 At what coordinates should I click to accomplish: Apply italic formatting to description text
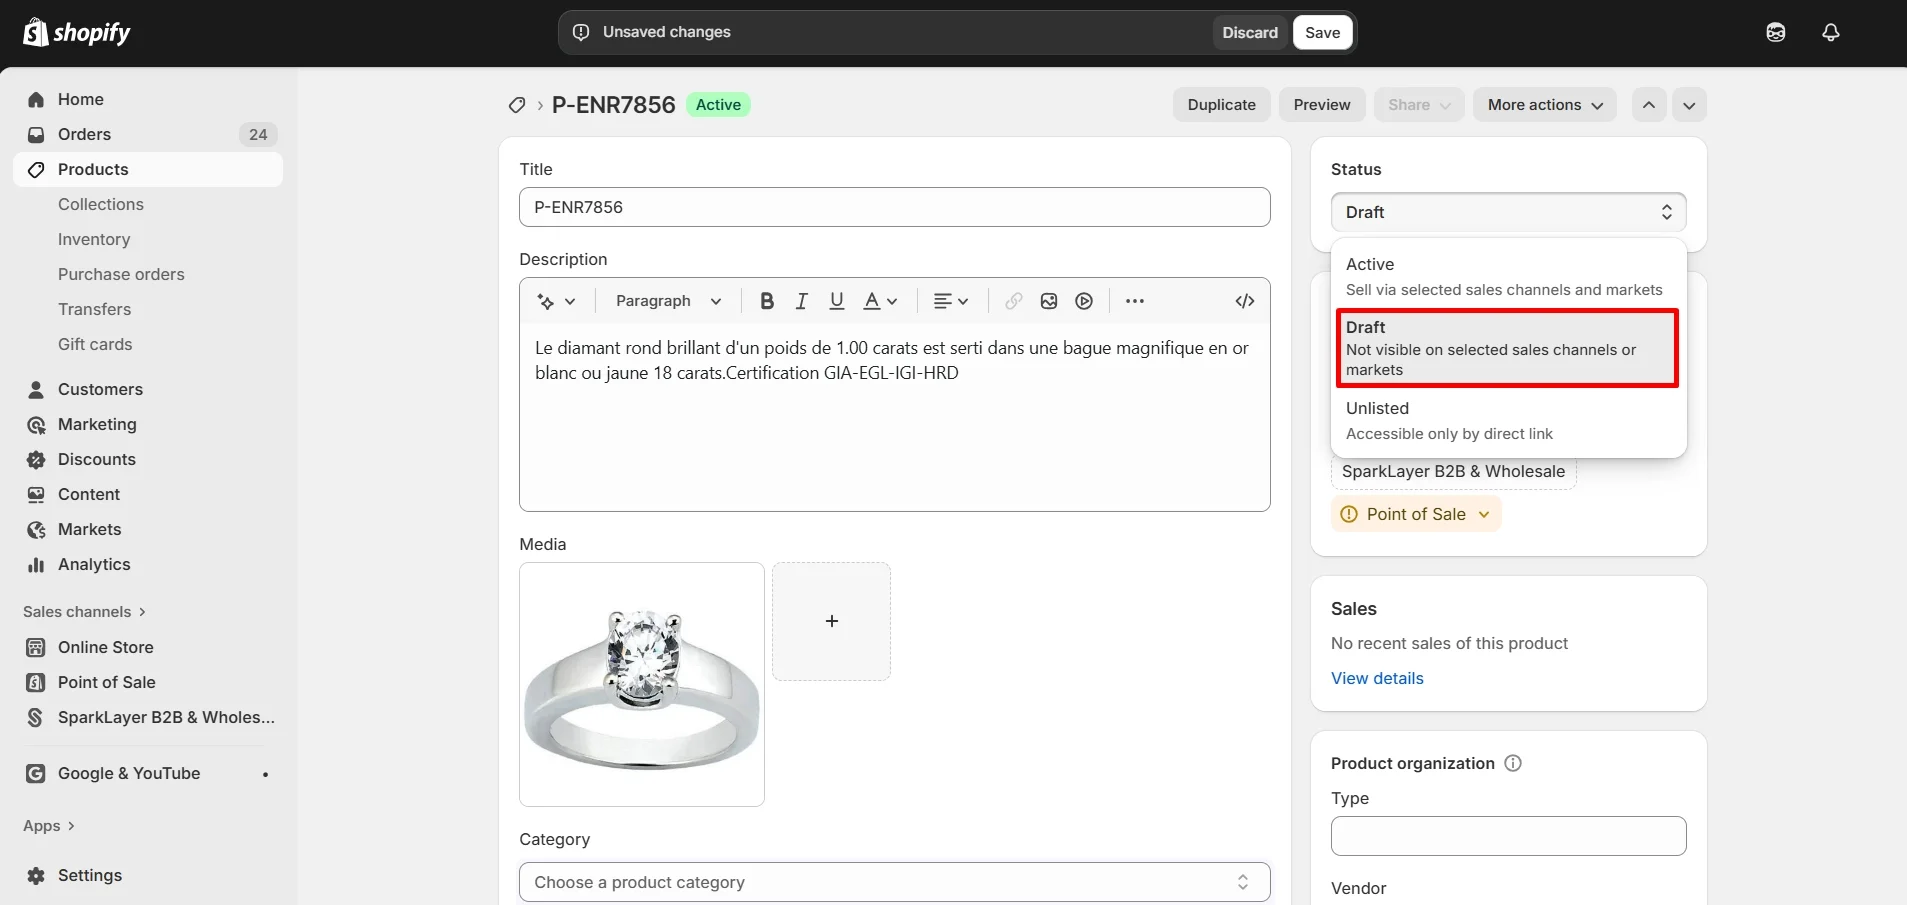point(802,300)
